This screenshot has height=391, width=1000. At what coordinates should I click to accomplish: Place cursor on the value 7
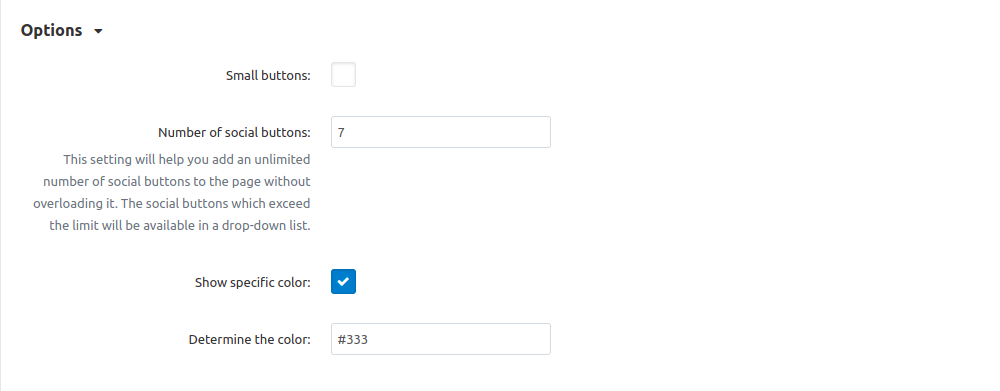coord(341,133)
